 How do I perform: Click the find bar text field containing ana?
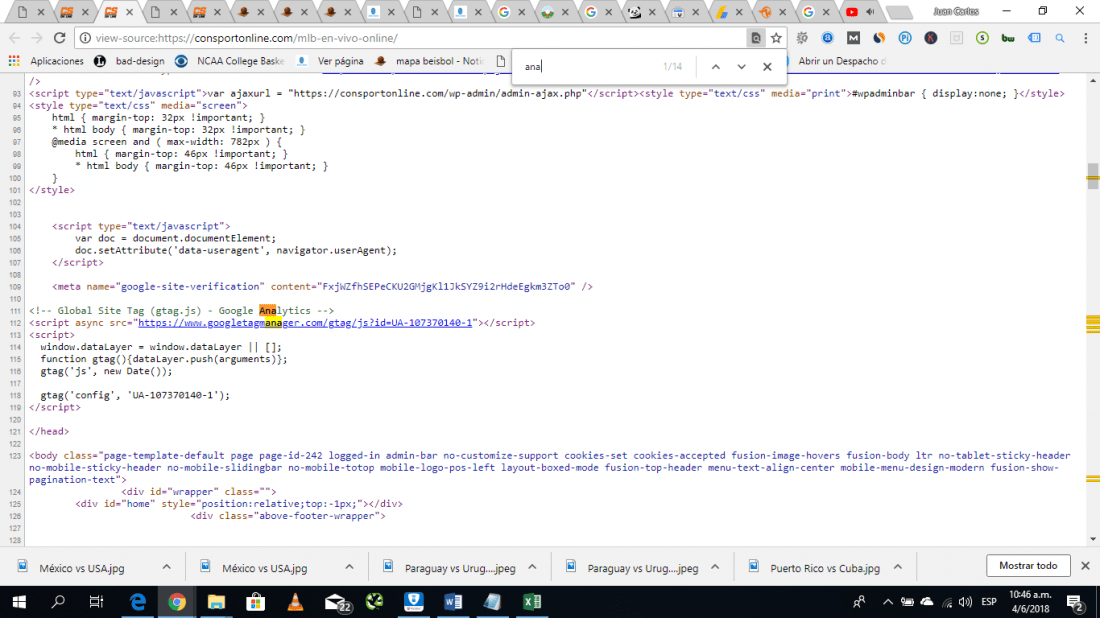[589, 67]
